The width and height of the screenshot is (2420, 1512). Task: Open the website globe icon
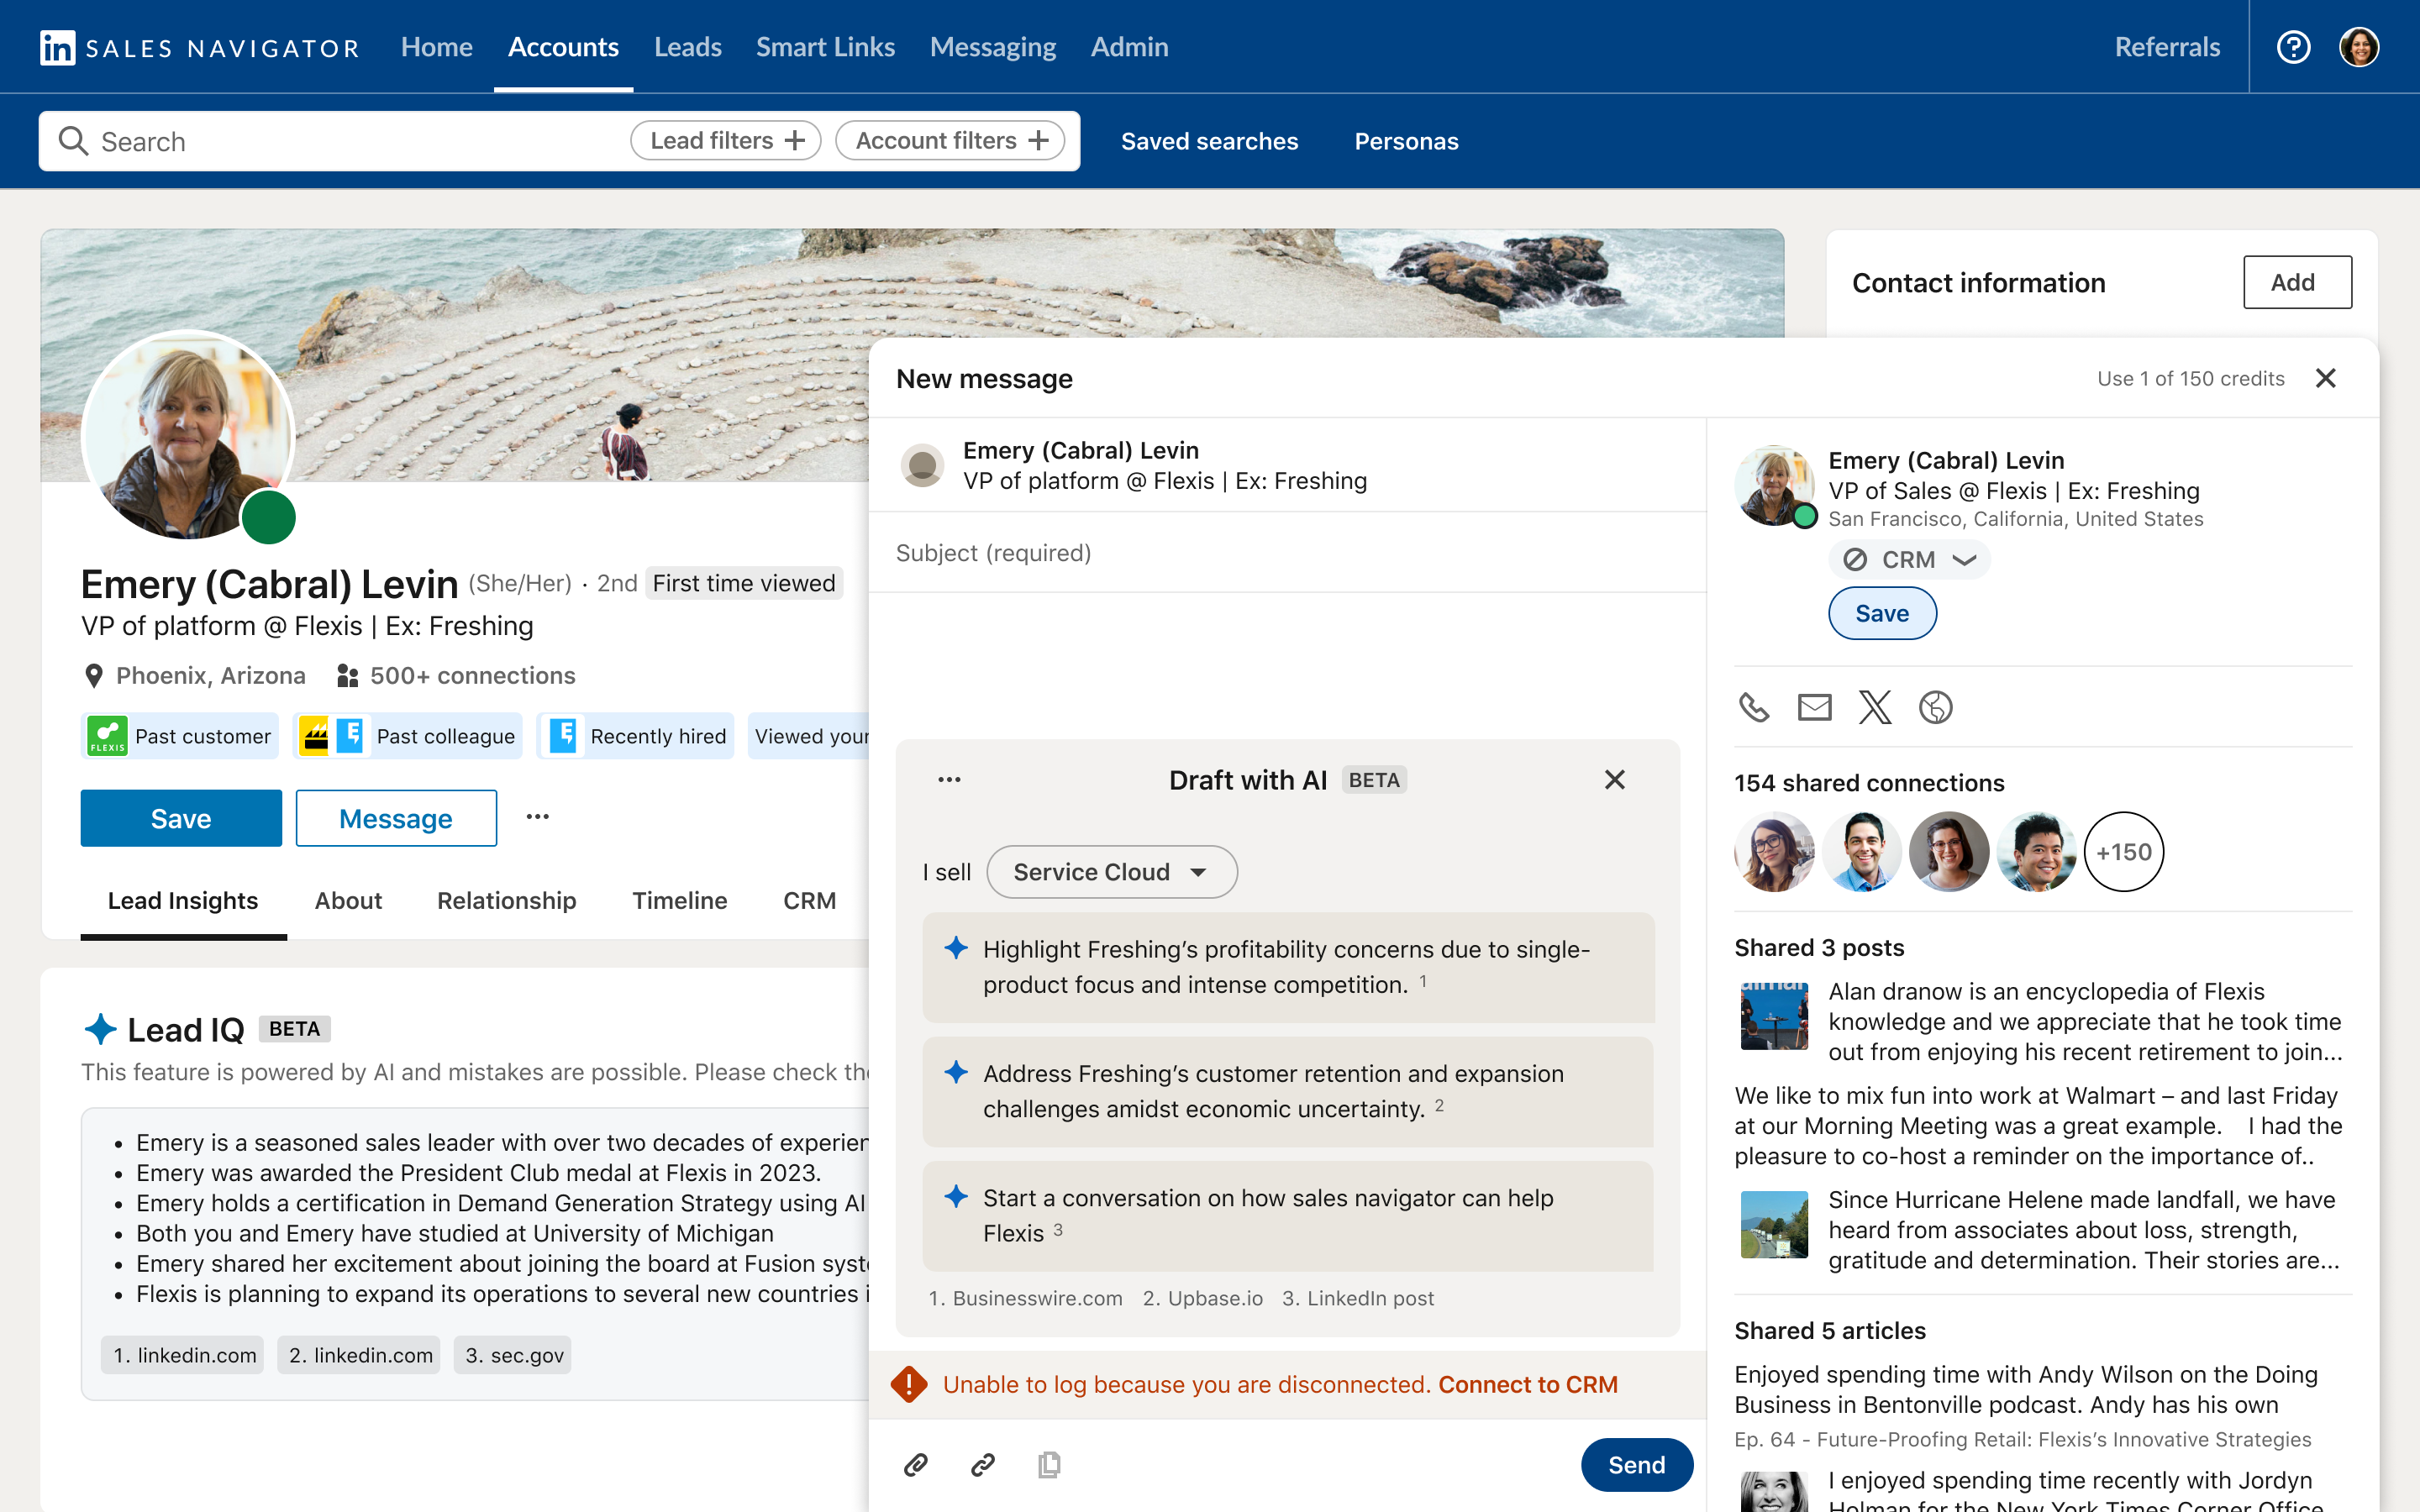click(1936, 707)
